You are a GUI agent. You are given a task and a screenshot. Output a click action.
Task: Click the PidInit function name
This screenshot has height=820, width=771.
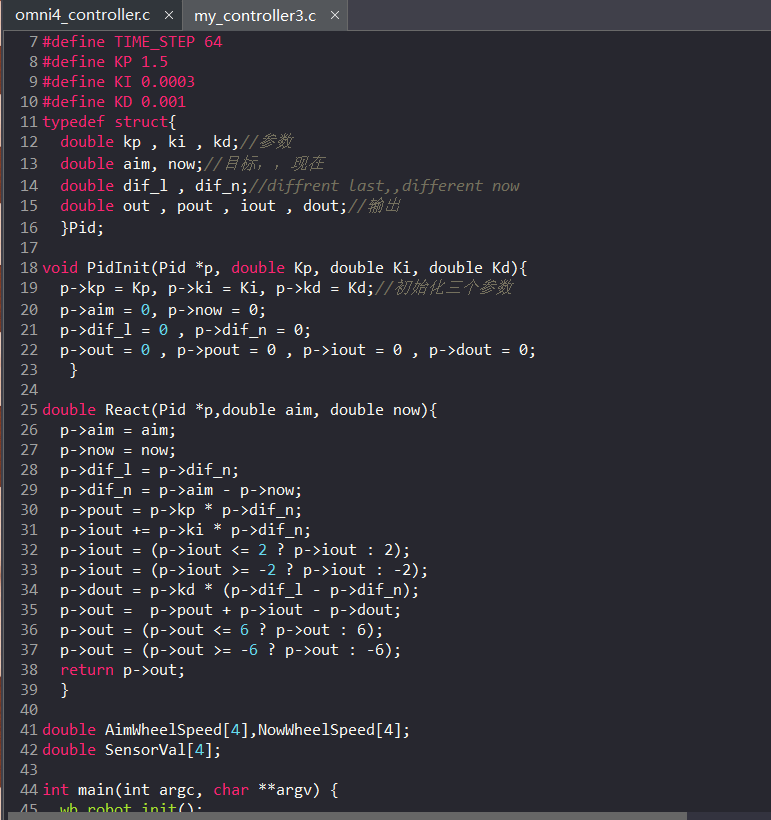pyautogui.click(x=115, y=268)
